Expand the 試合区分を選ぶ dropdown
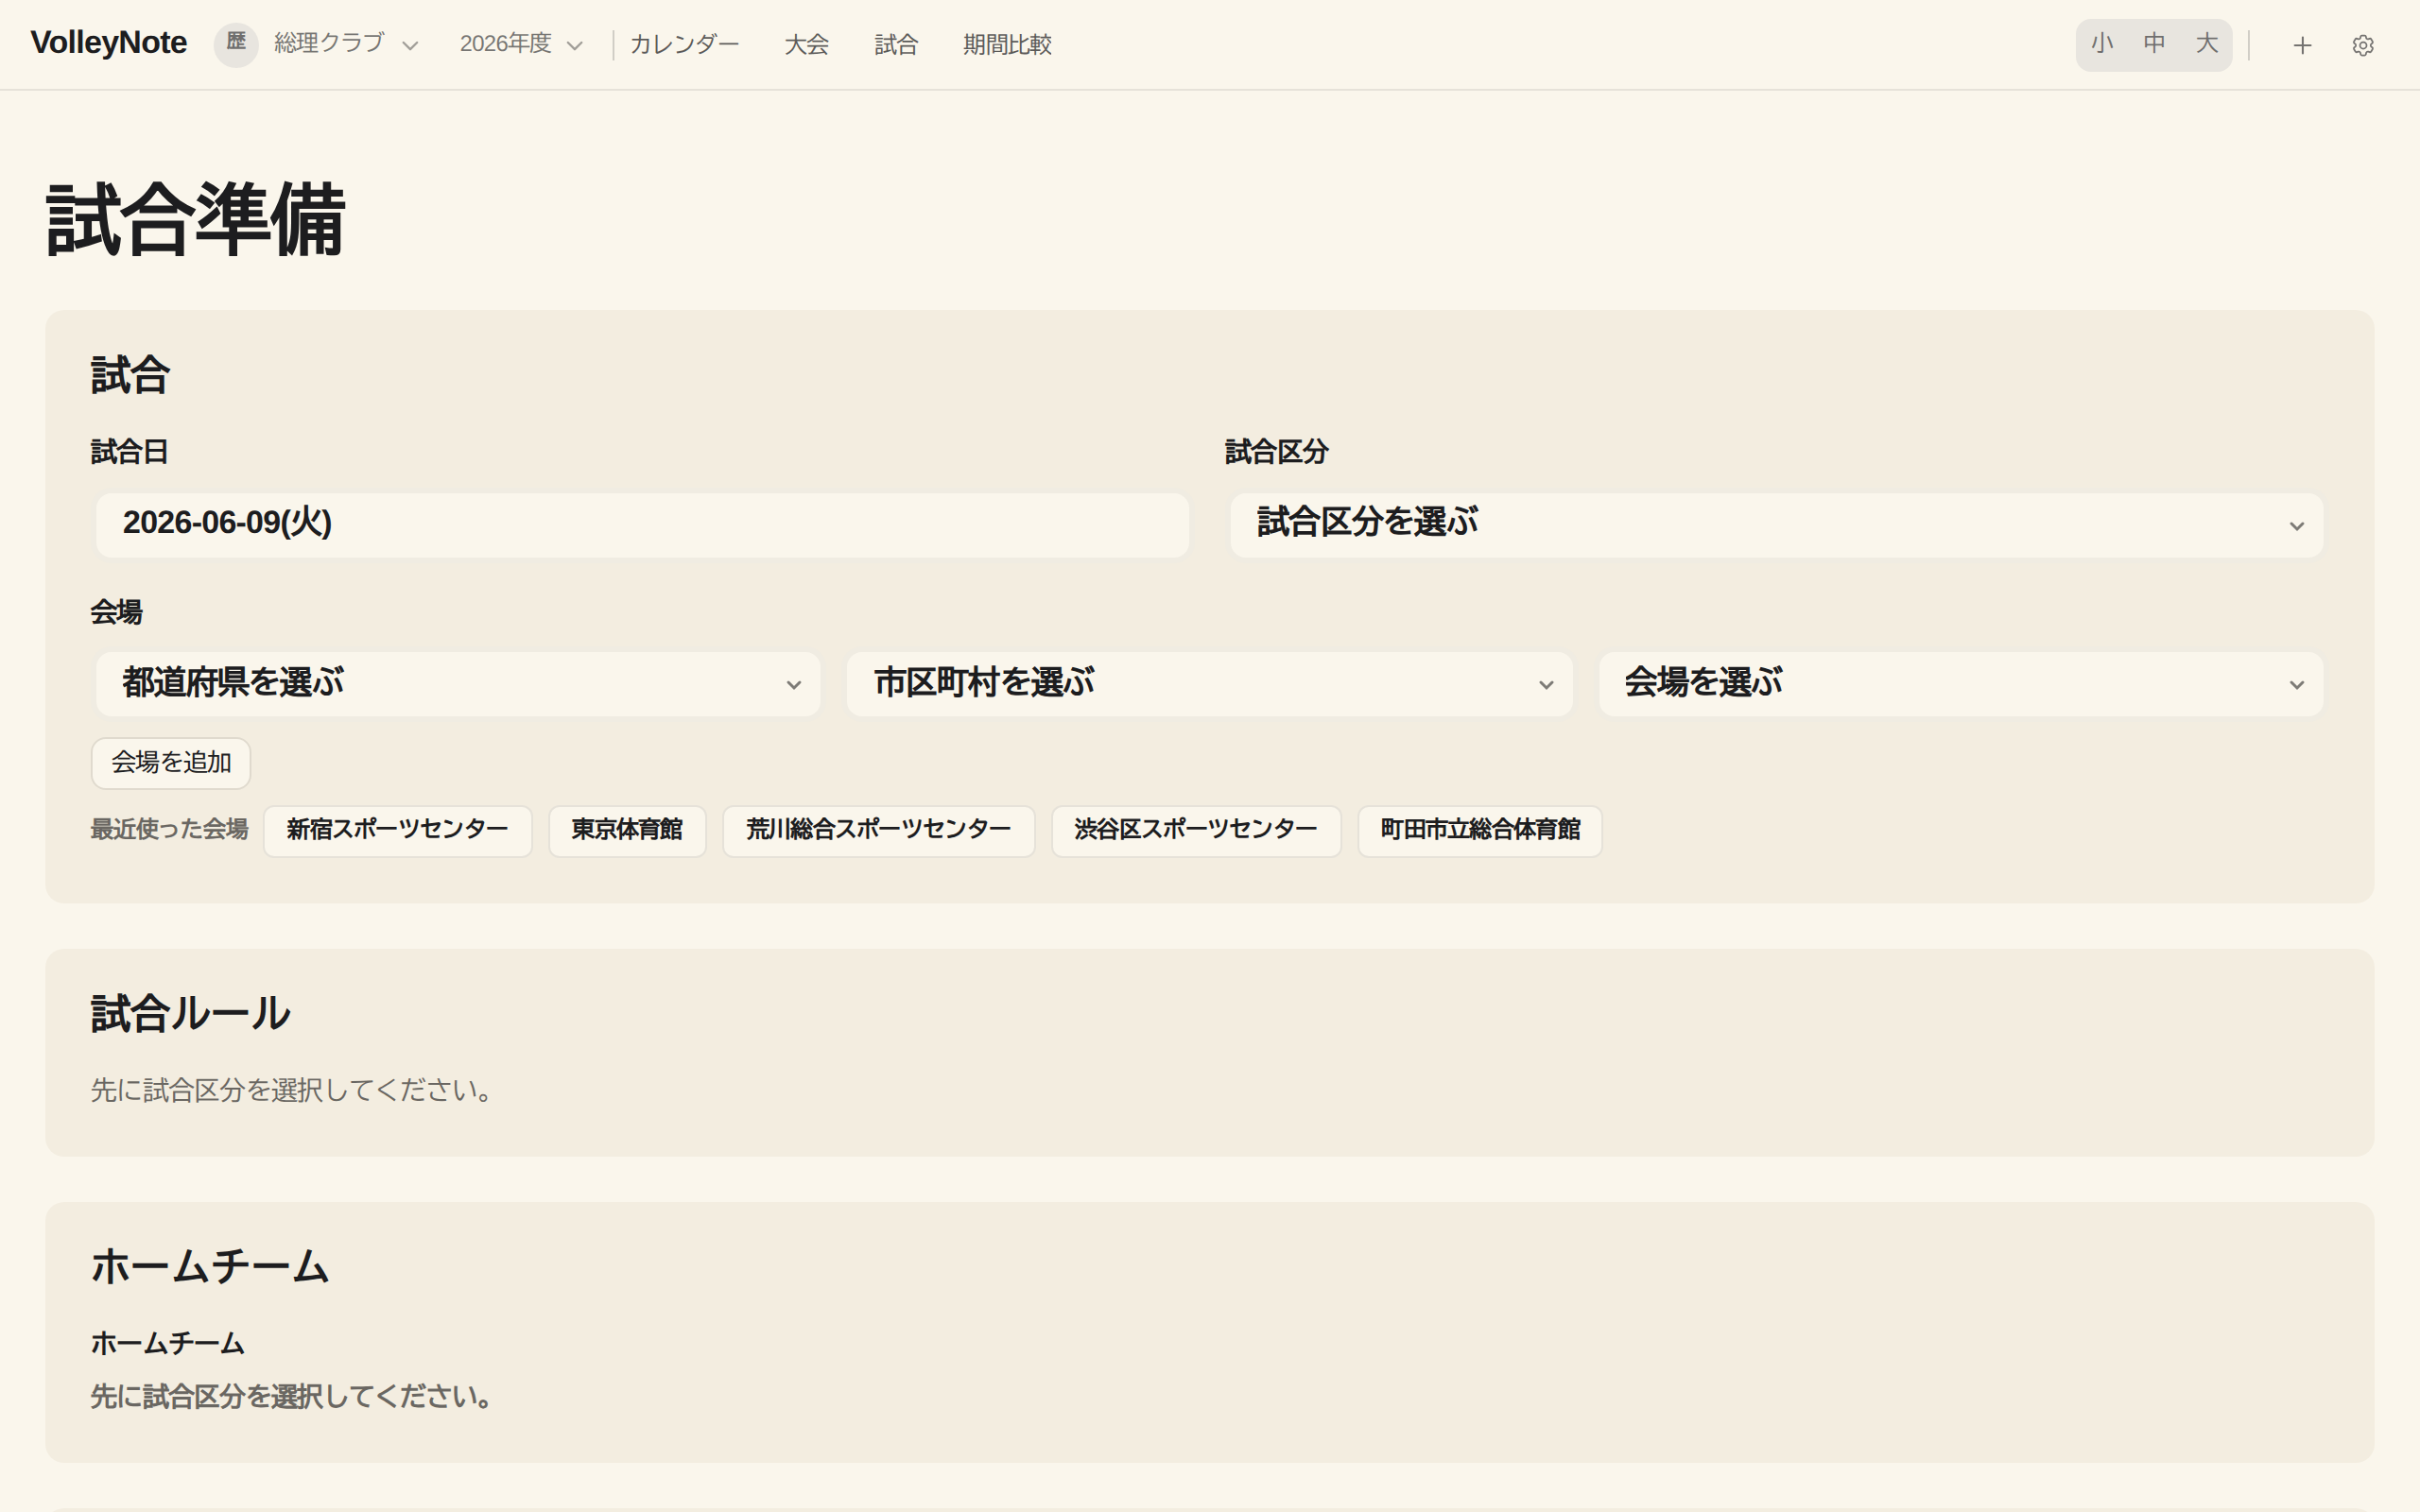The image size is (2420, 1512). (x=1776, y=525)
